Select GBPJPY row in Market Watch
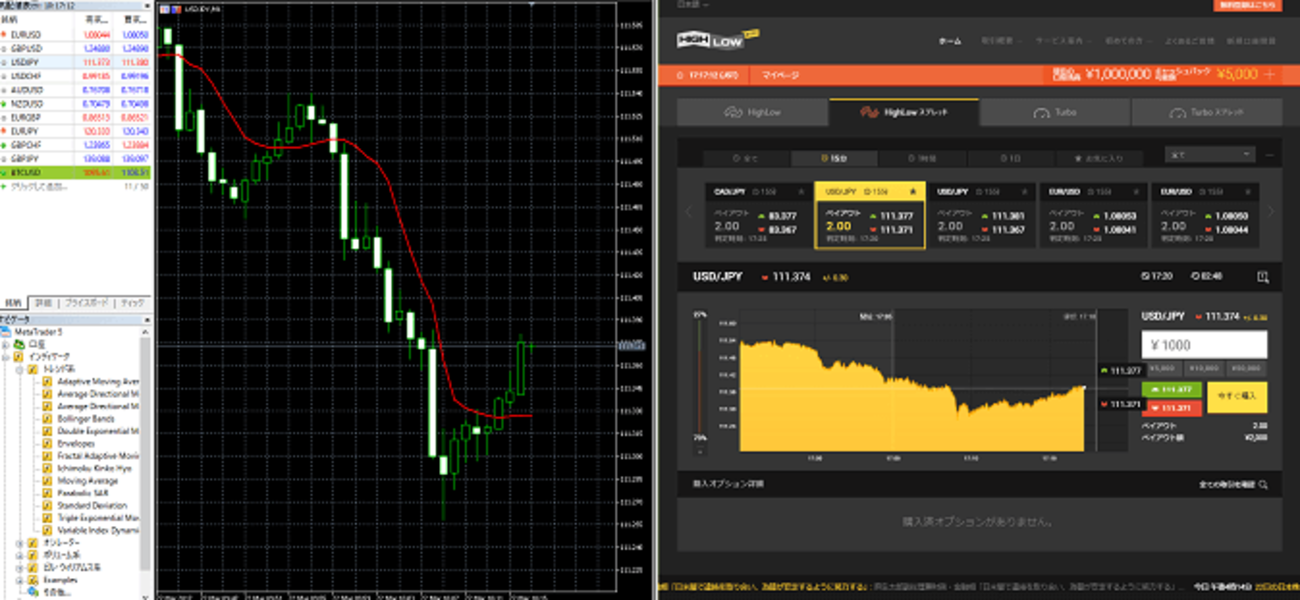The height and width of the screenshot is (600, 1300). [x=76, y=158]
